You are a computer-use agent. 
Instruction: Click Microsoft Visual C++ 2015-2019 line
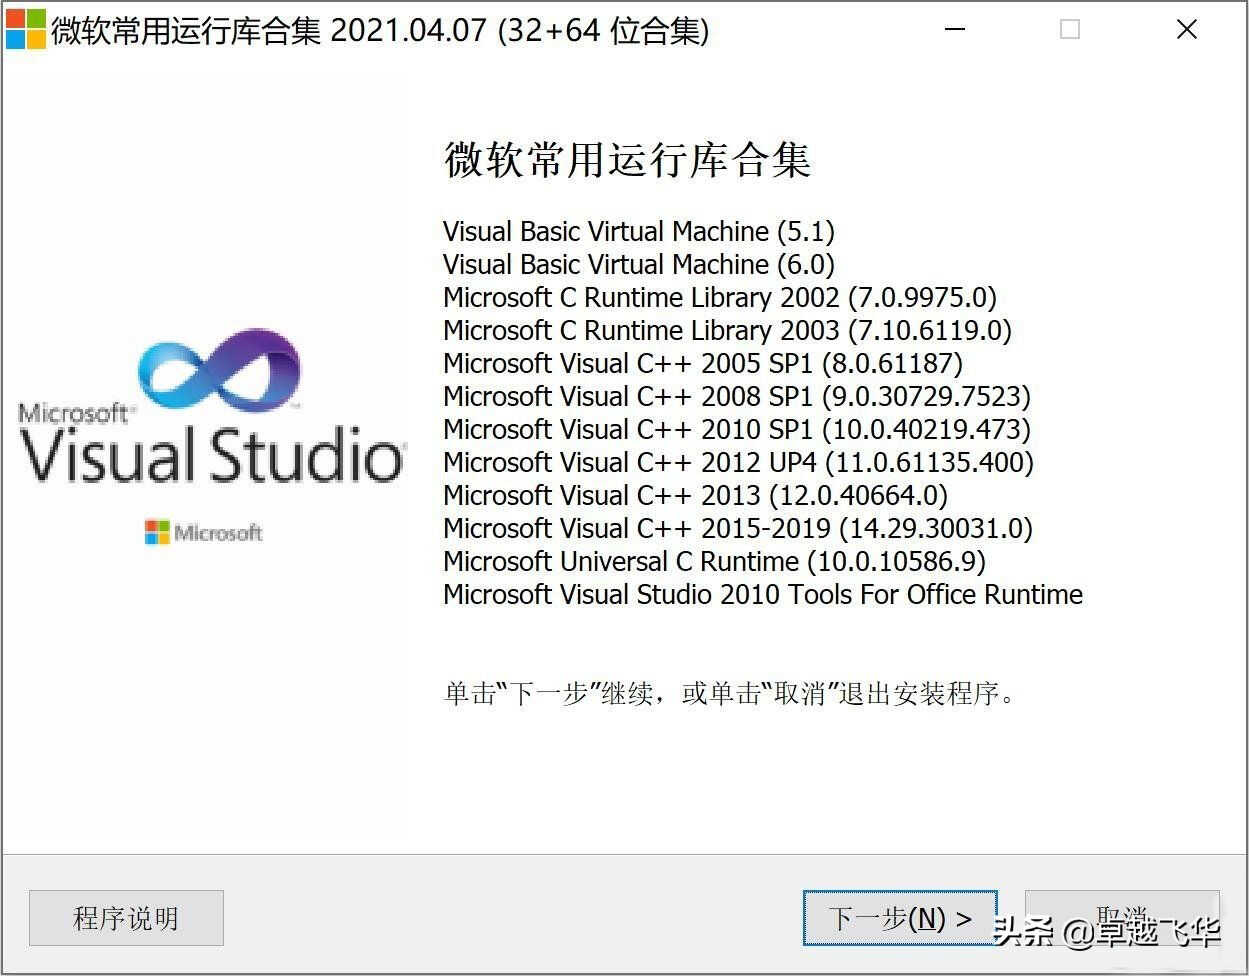[x=738, y=529]
